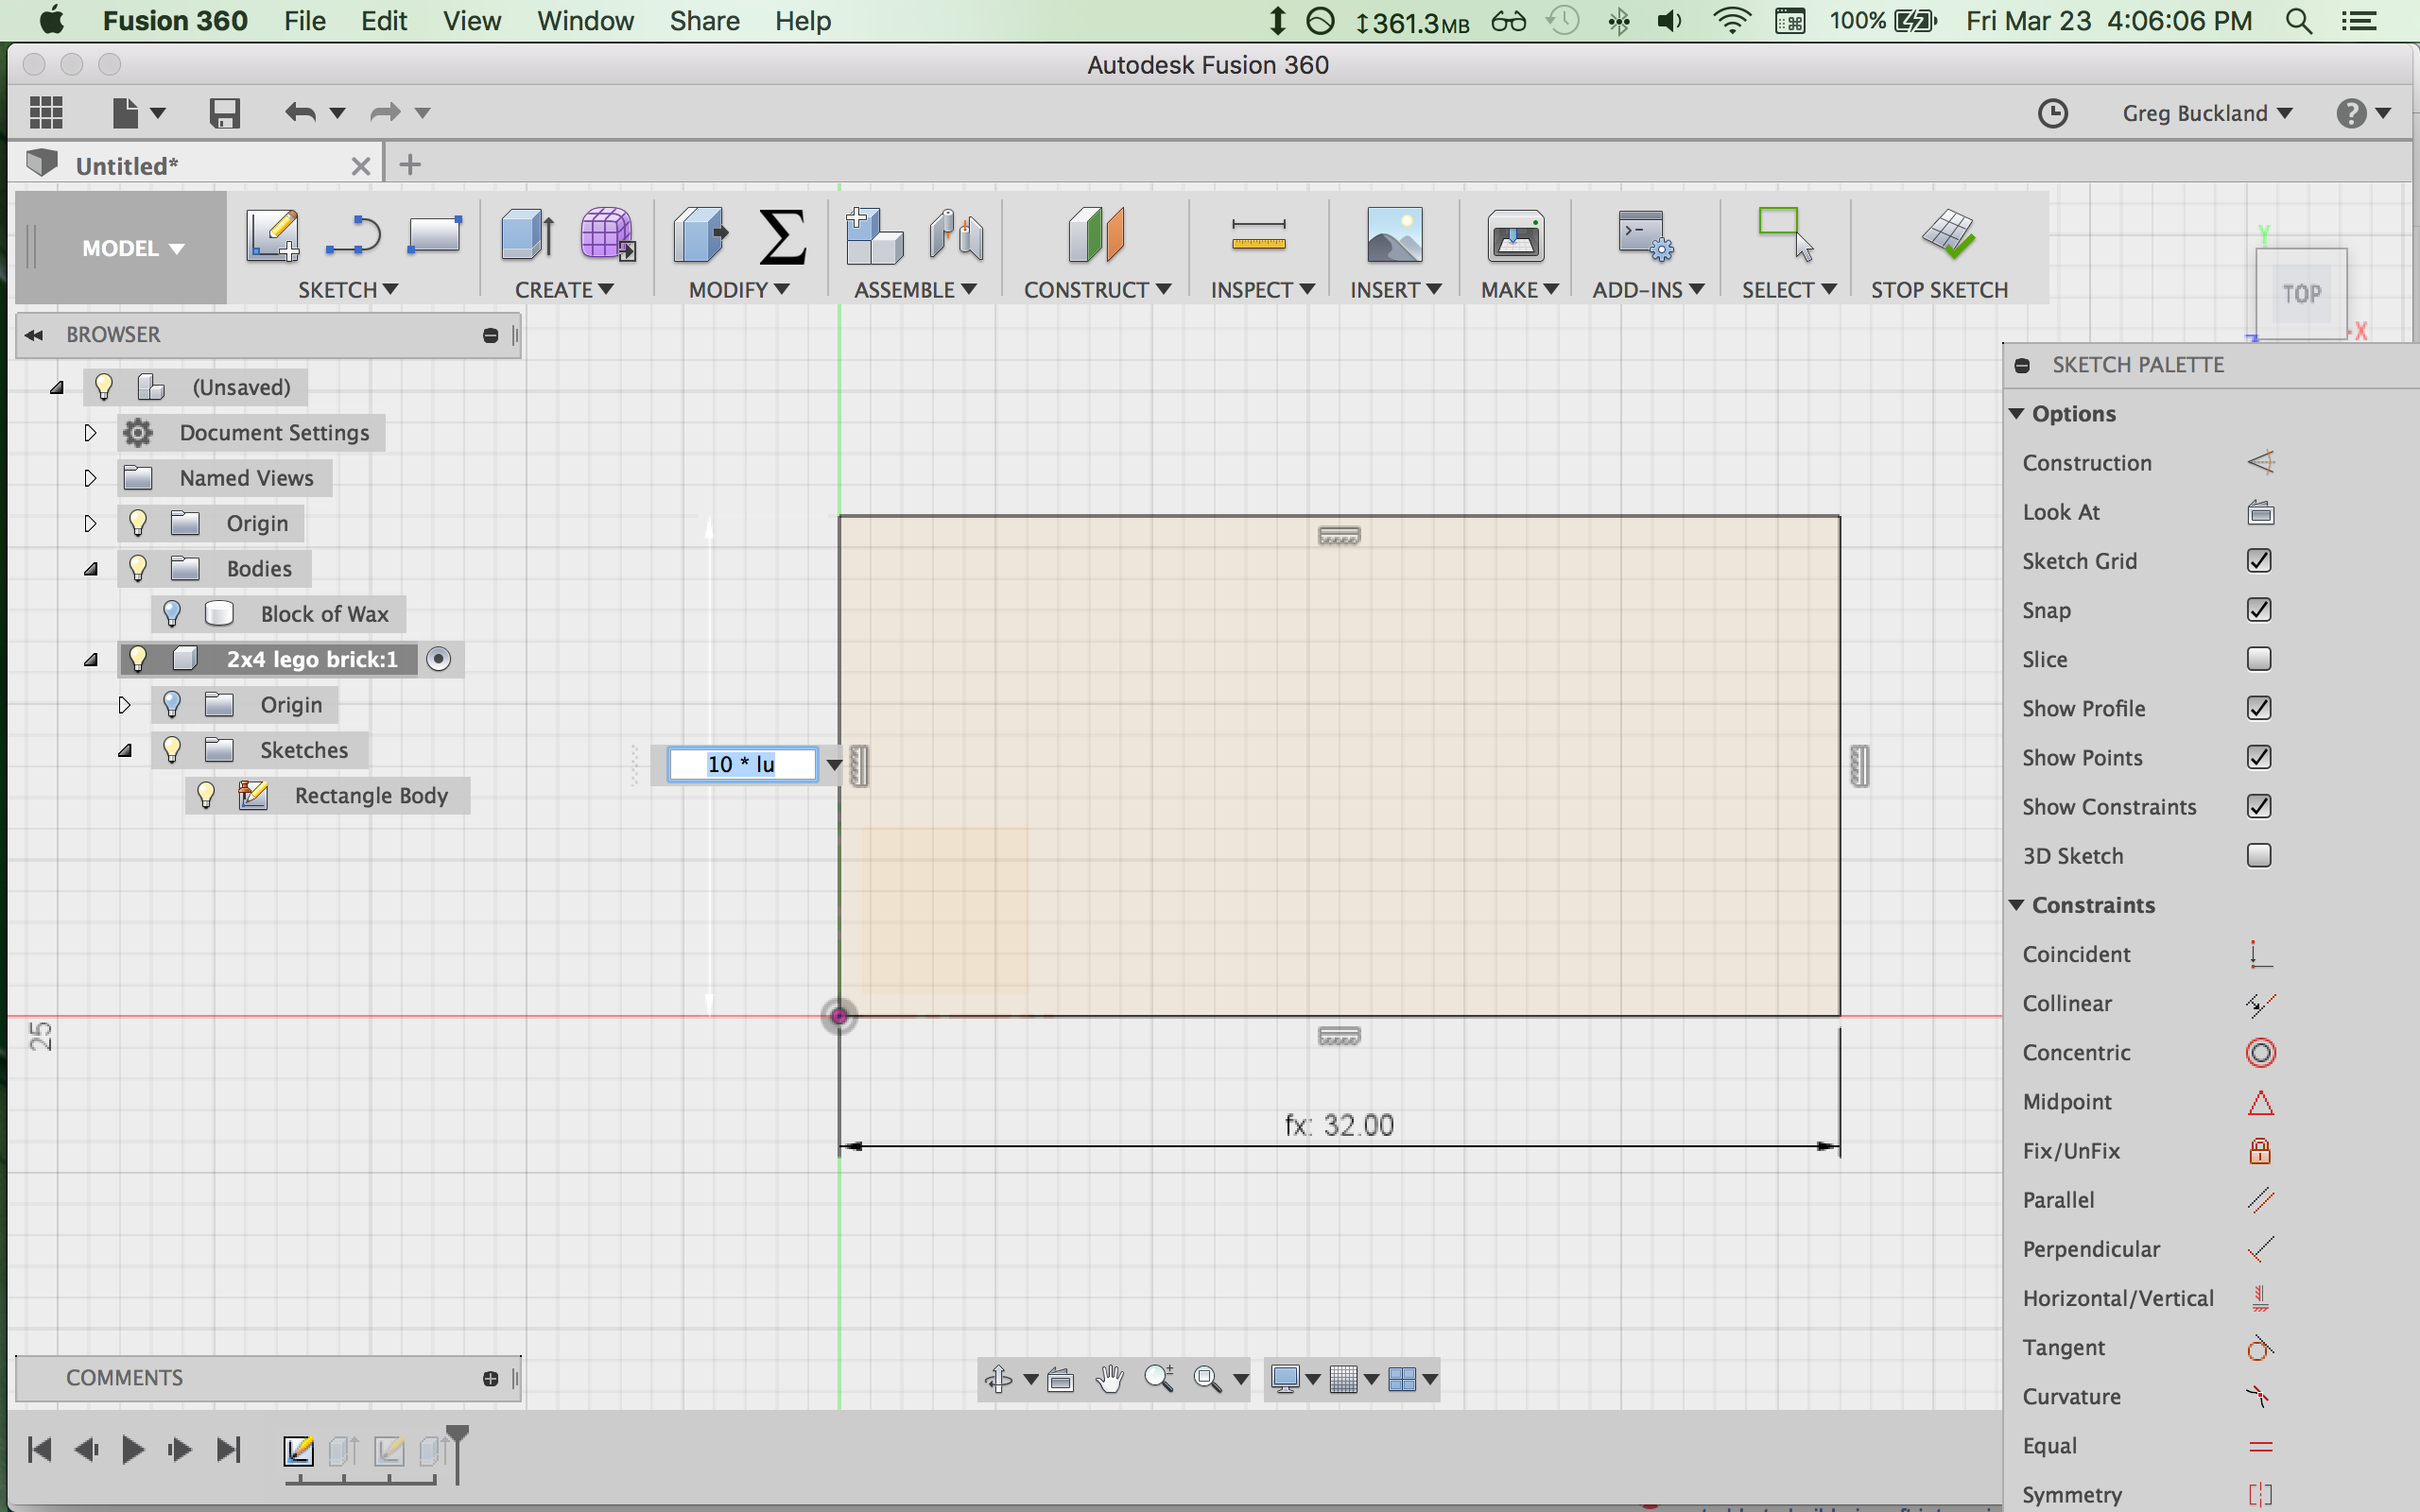Click the Orbit icon in navigation bar
This screenshot has width=2420, height=1512.
(998, 1379)
